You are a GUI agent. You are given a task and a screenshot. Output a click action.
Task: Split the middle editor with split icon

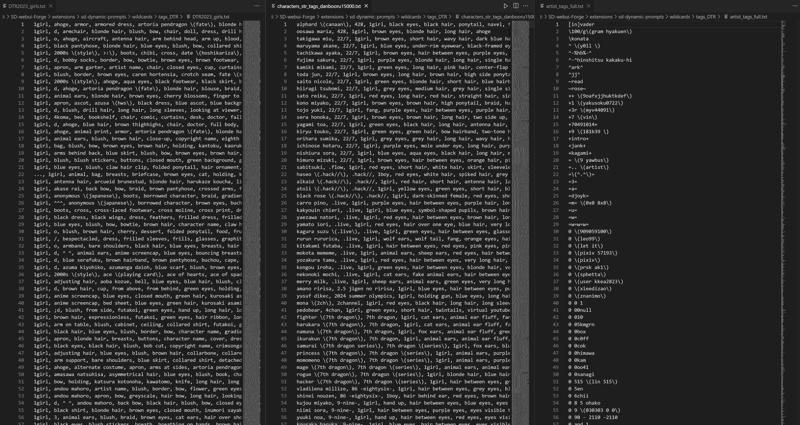pyautogui.click(x=516, y=6)
